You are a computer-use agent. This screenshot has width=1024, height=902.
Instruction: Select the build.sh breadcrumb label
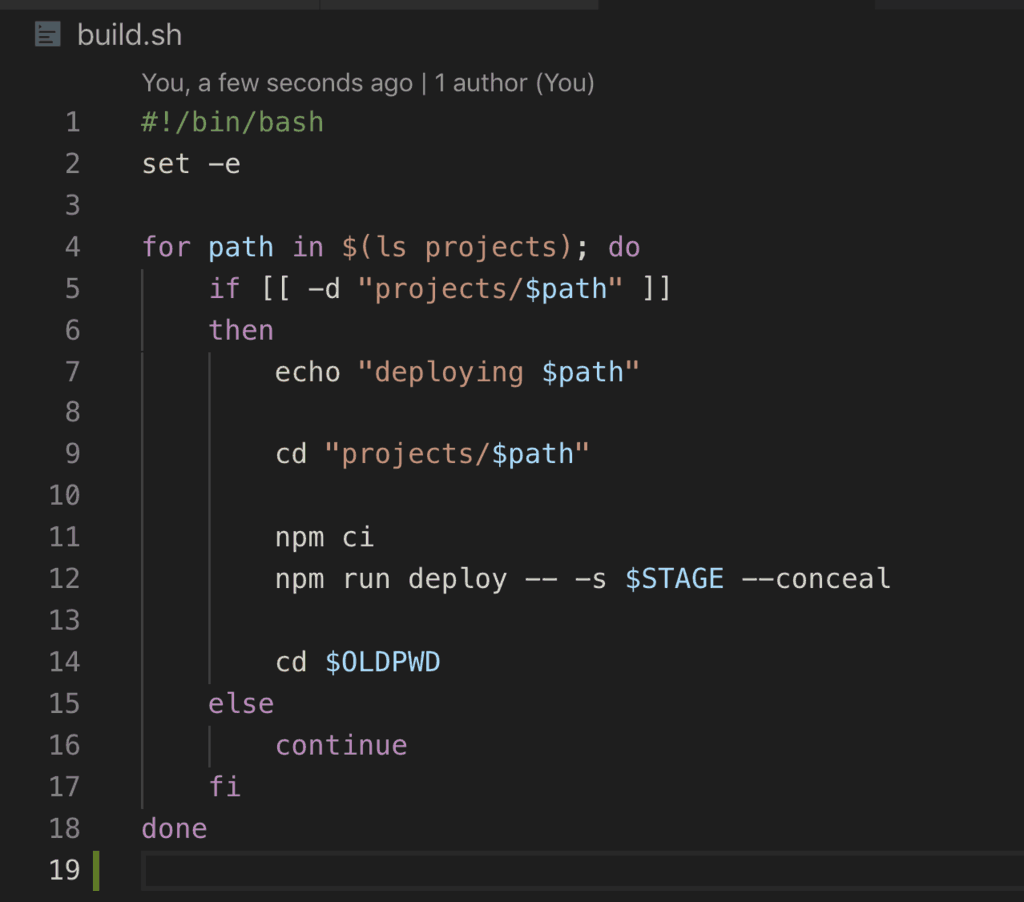pos(129,35)
